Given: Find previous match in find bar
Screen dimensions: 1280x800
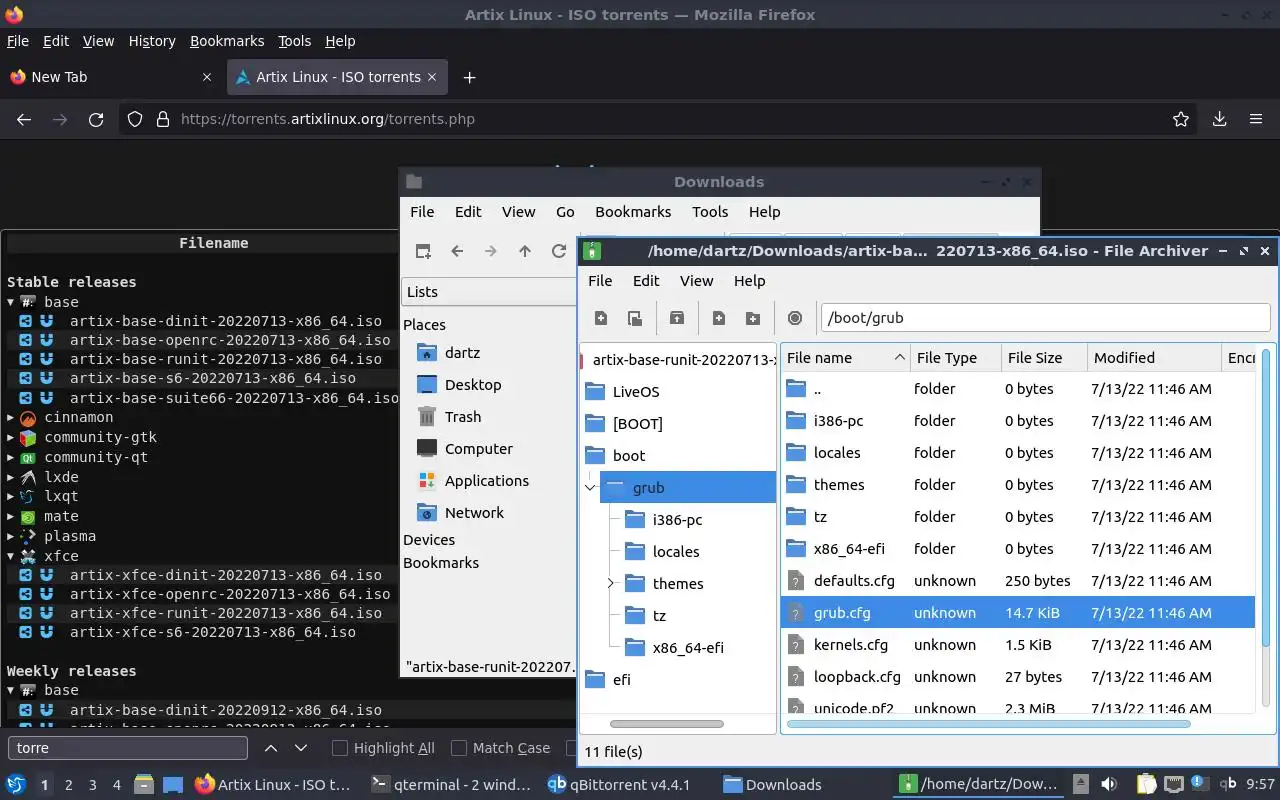Looking at the screenshot, I should pyautogui.click(x=271, y=748).
